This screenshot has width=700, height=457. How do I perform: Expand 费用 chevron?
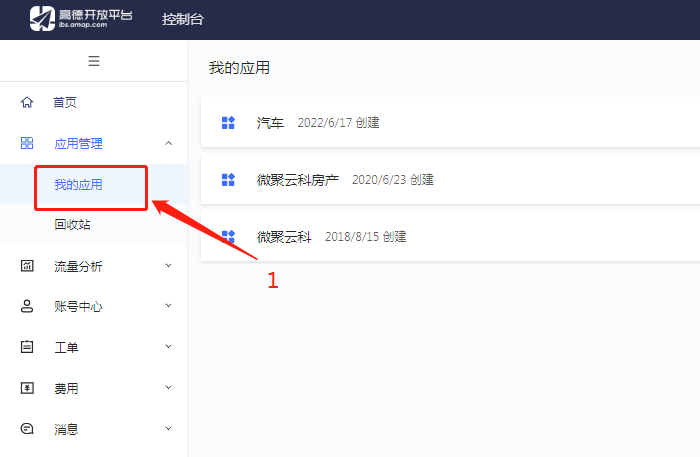click(x=168, y=387)
